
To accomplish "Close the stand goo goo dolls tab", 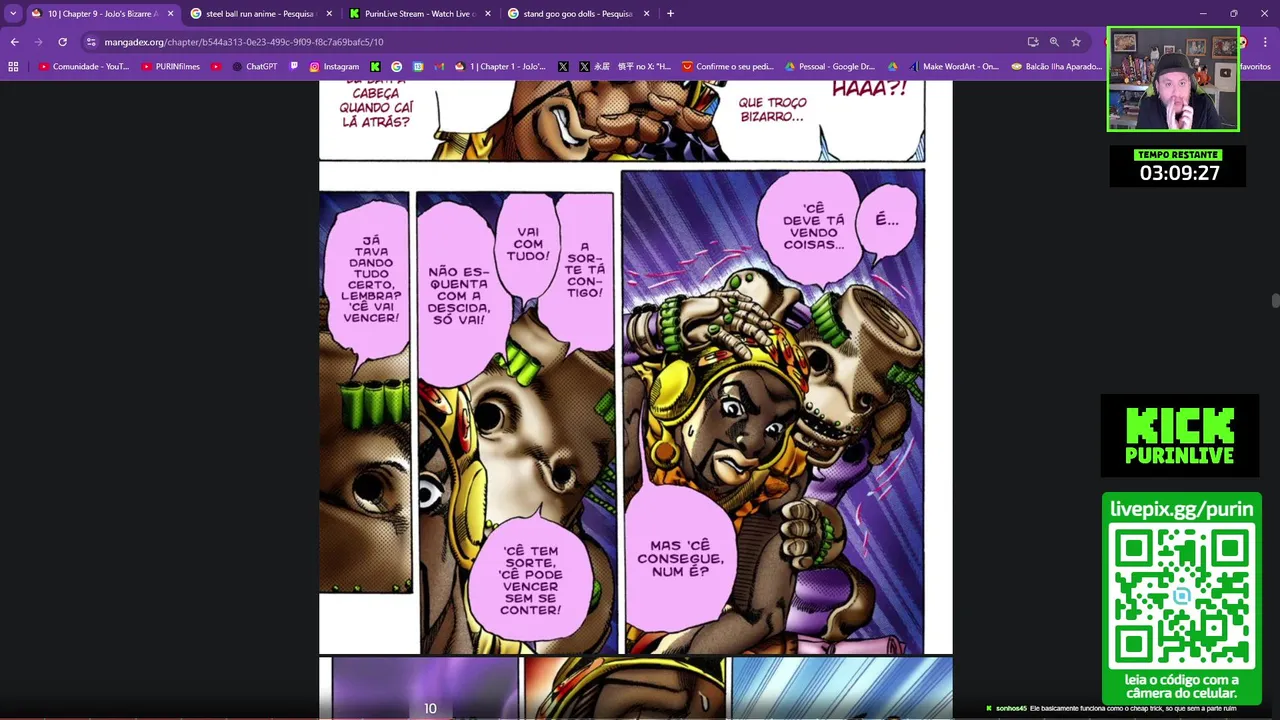I will (x=647, y=14).
